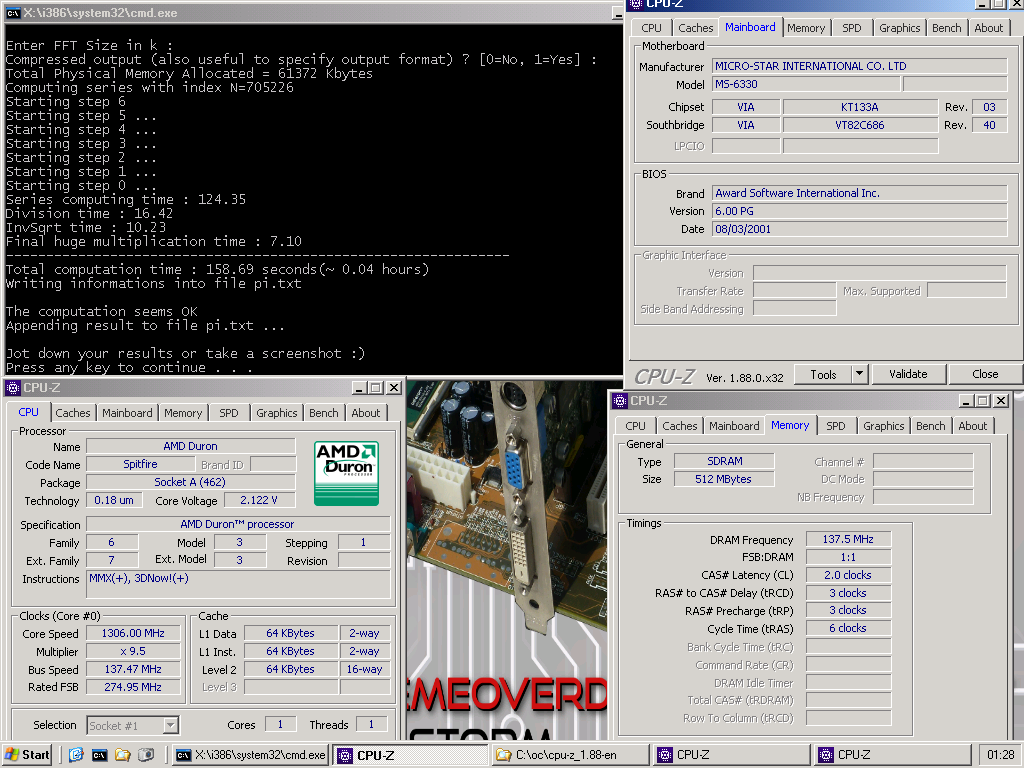Viewport: 1024px width, 768px height.
Task: Go to the Graphics tab in the CPU window
Action: click(276, 413)
